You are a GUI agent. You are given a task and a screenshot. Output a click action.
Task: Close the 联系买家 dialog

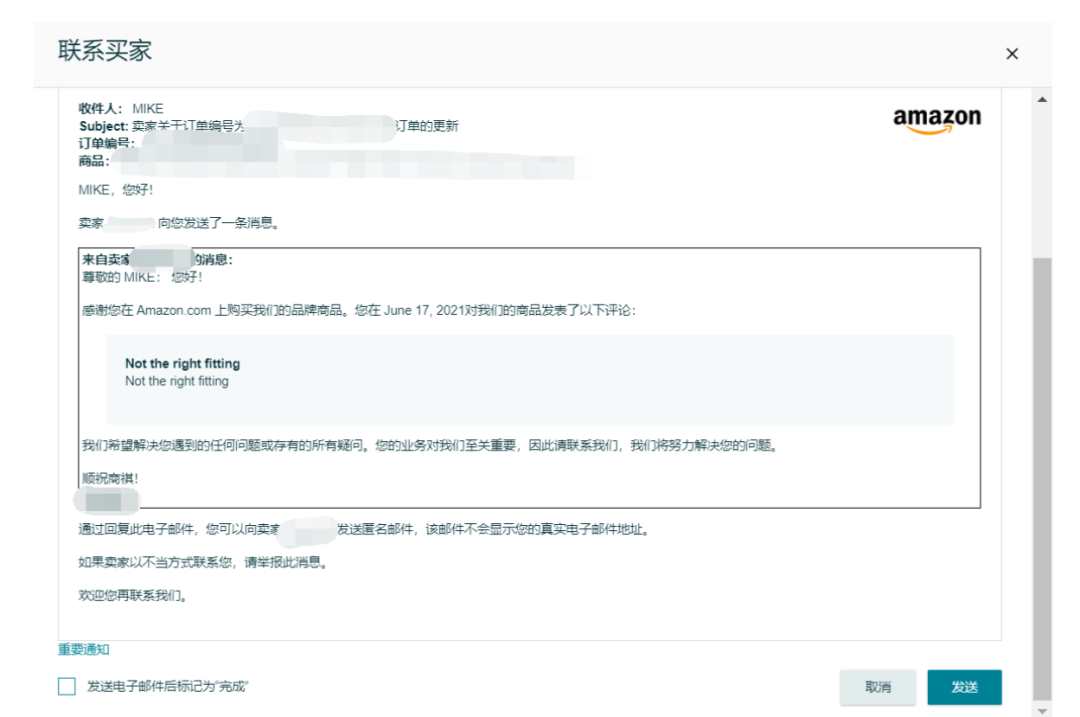(1013, 53)
